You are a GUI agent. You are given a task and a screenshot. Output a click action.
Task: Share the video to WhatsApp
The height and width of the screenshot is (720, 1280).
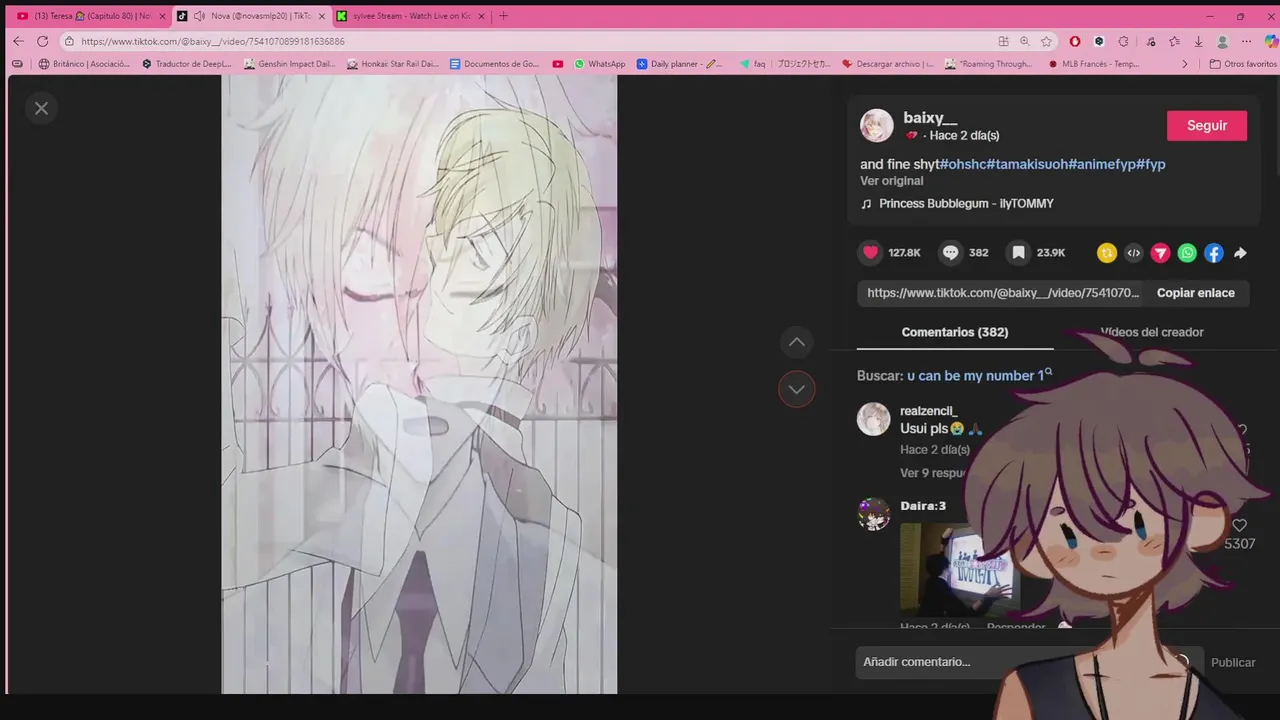(1187, 253)
